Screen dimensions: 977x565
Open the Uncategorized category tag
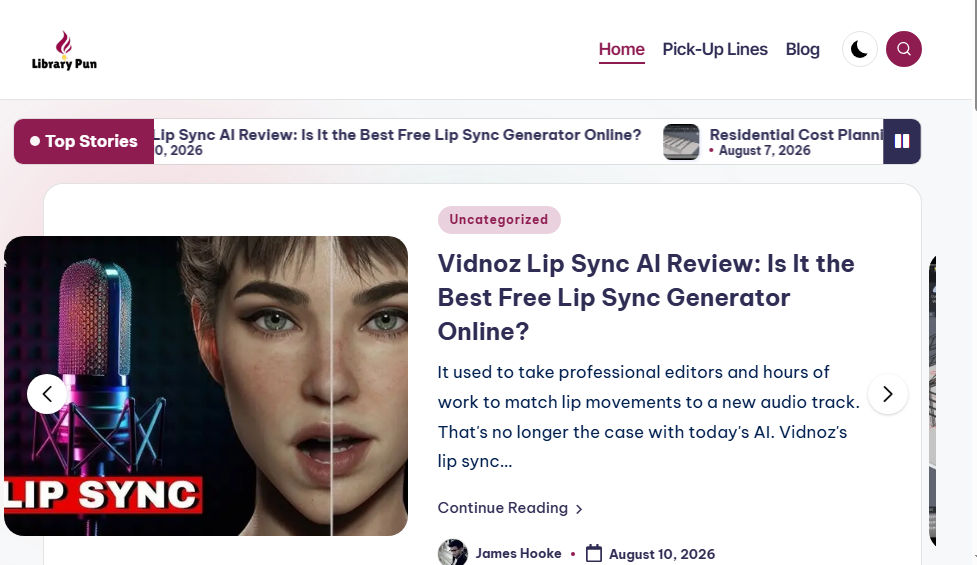pyautogui.click(x=499, y=220)
